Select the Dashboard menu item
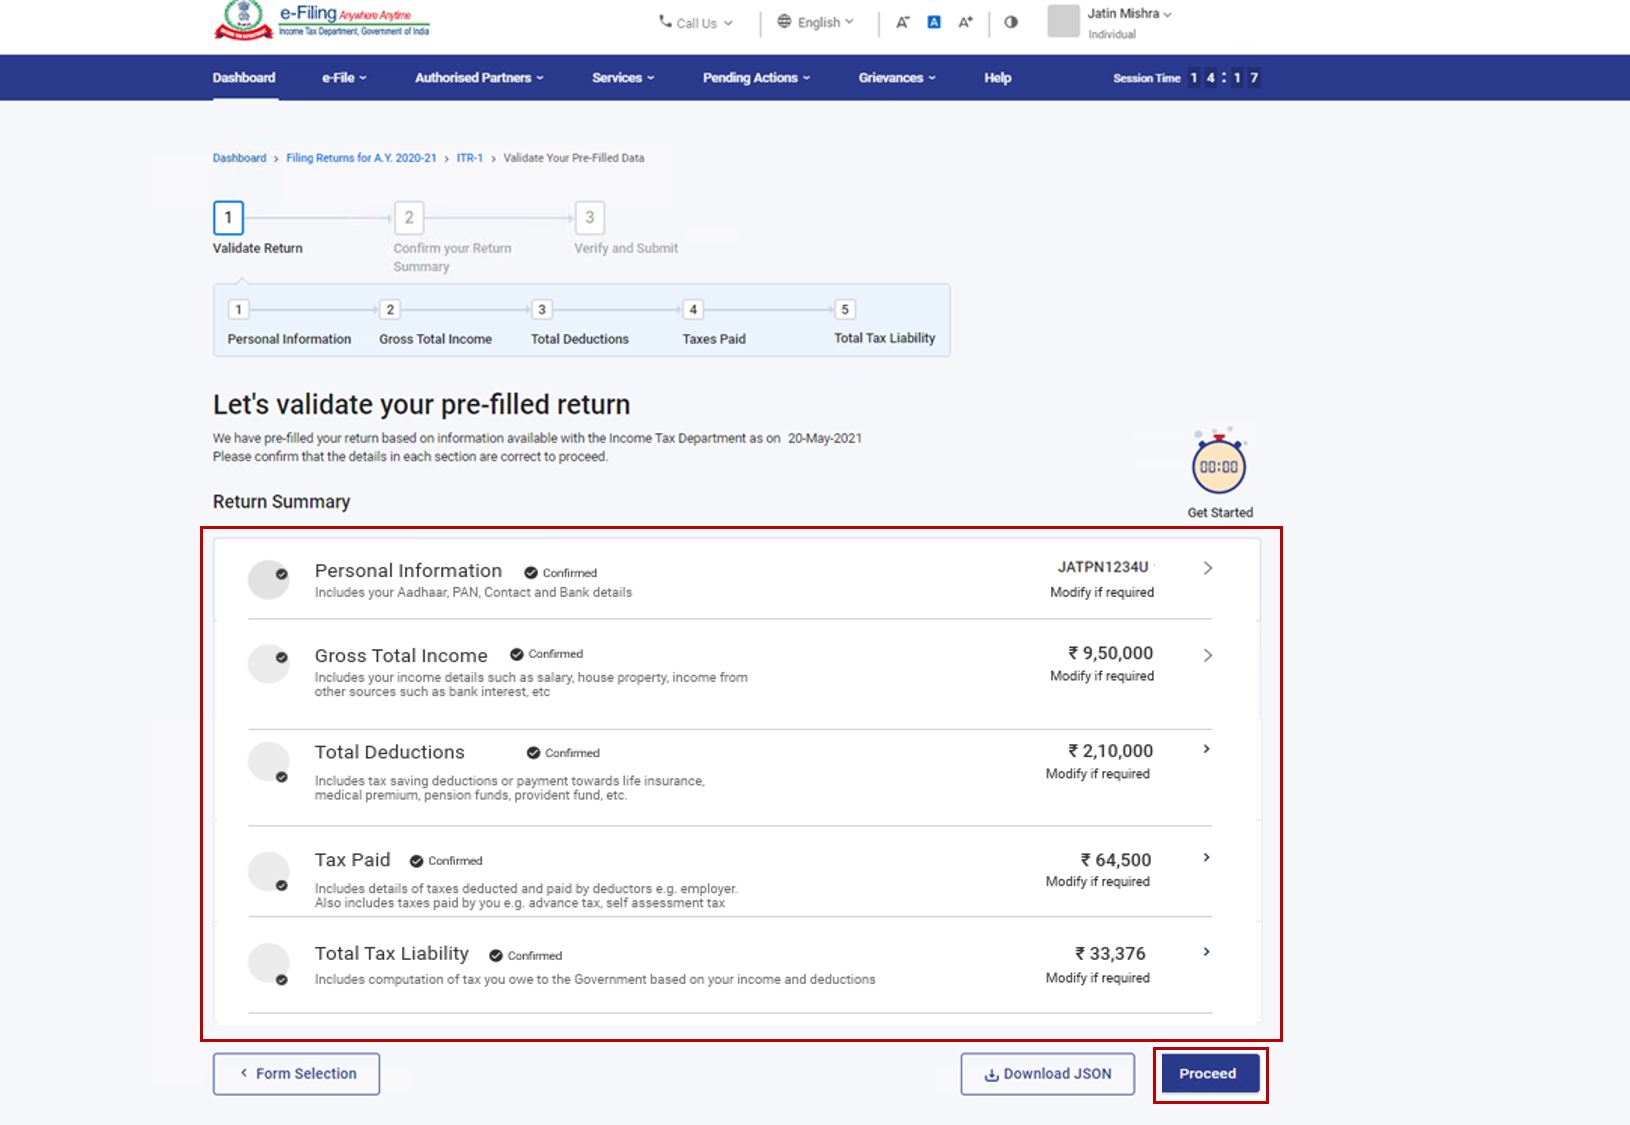This screenshot has width=1630, height=1125. pyautogui.click(x=244, y=77)
